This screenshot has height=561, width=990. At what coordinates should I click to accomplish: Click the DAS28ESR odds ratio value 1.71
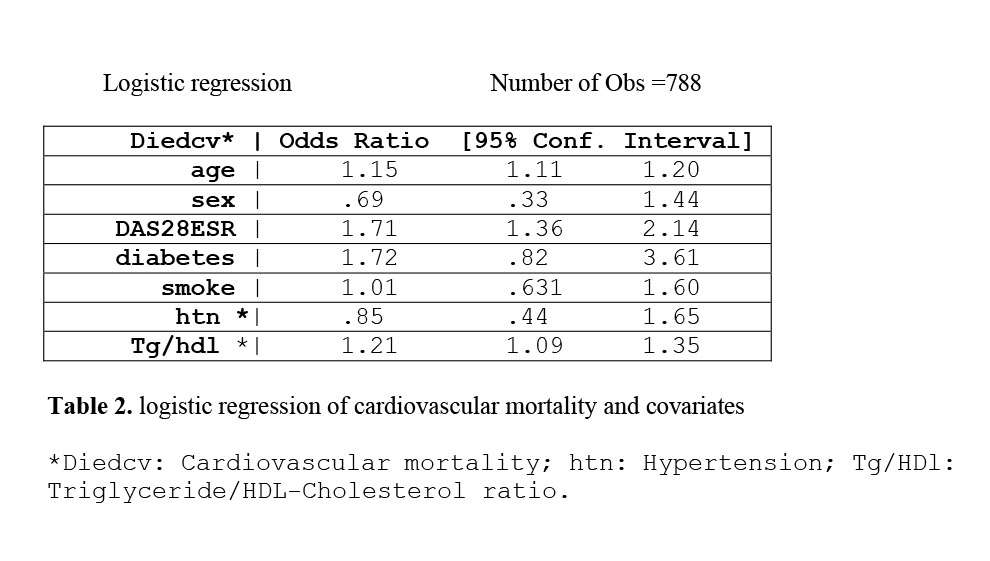pyautogui.click(x=369, y=229)
